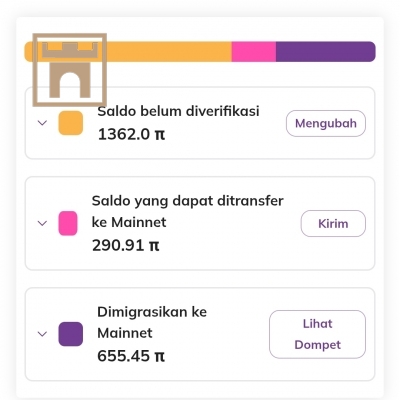Click the pink segment of the balance bar
This screenshot has height=400, width=400.
coord(254,52)
